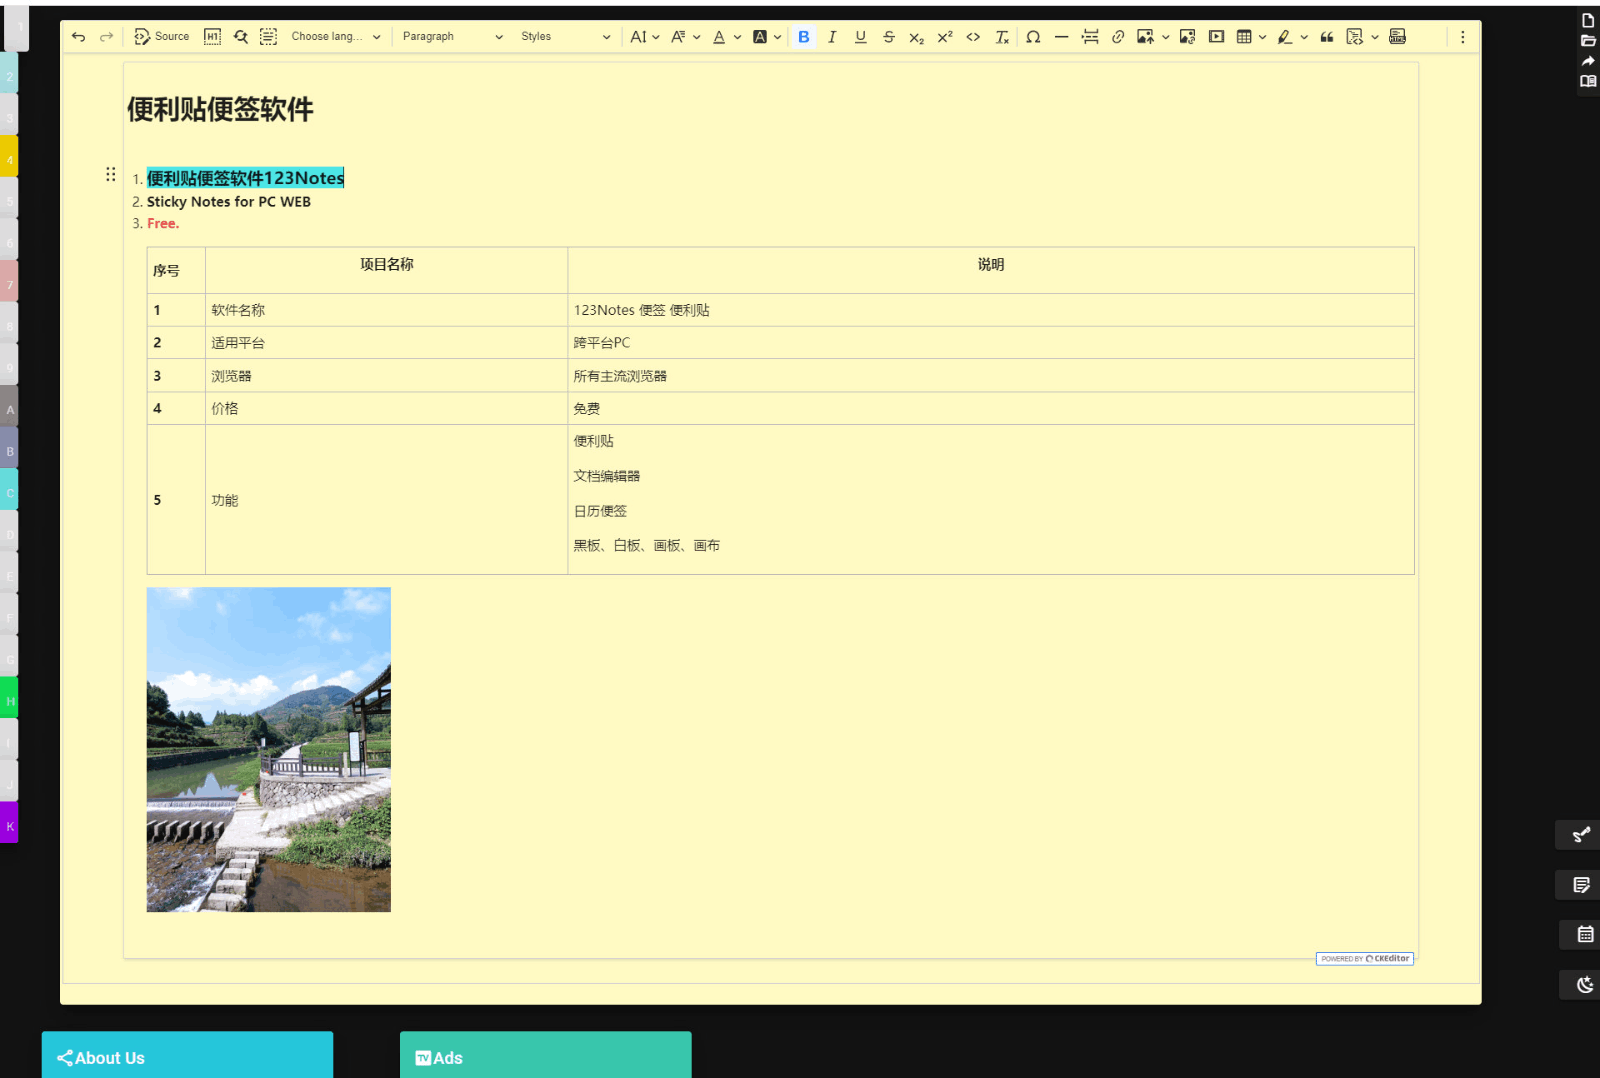Insert a horizontal line
The width and height of the screenshot is (1600, 1078).
pyautogui.click(x=1061, y=37)
